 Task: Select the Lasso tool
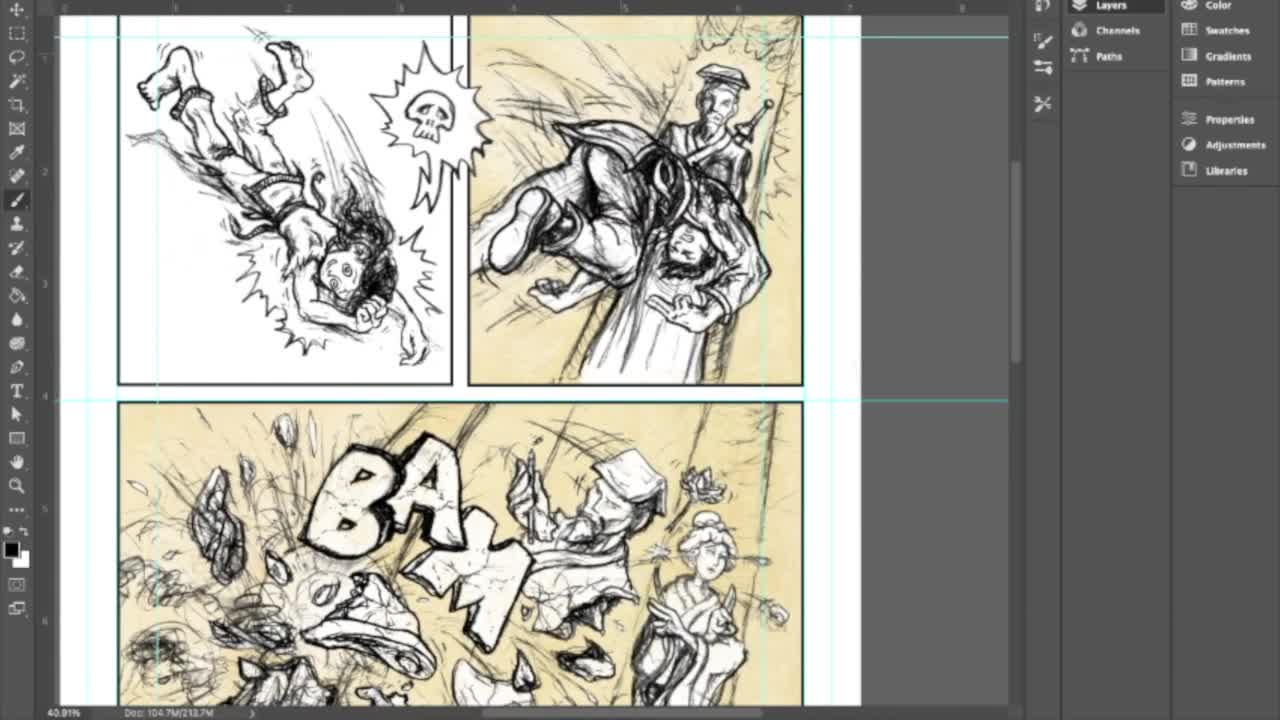click(17, 57)
